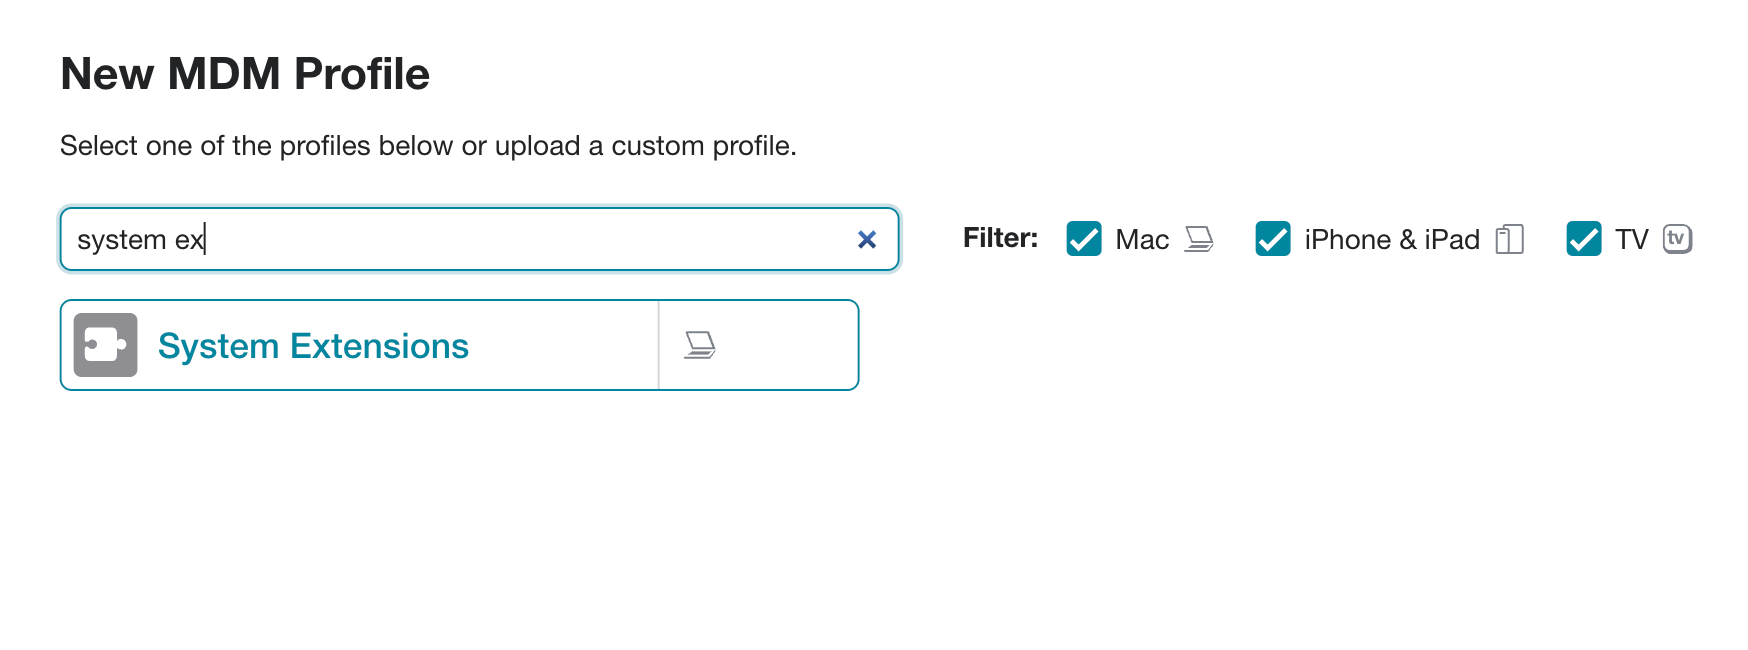Uncheck the TV filter checkbox
1748x650 pixels.
pos(1584,239)
